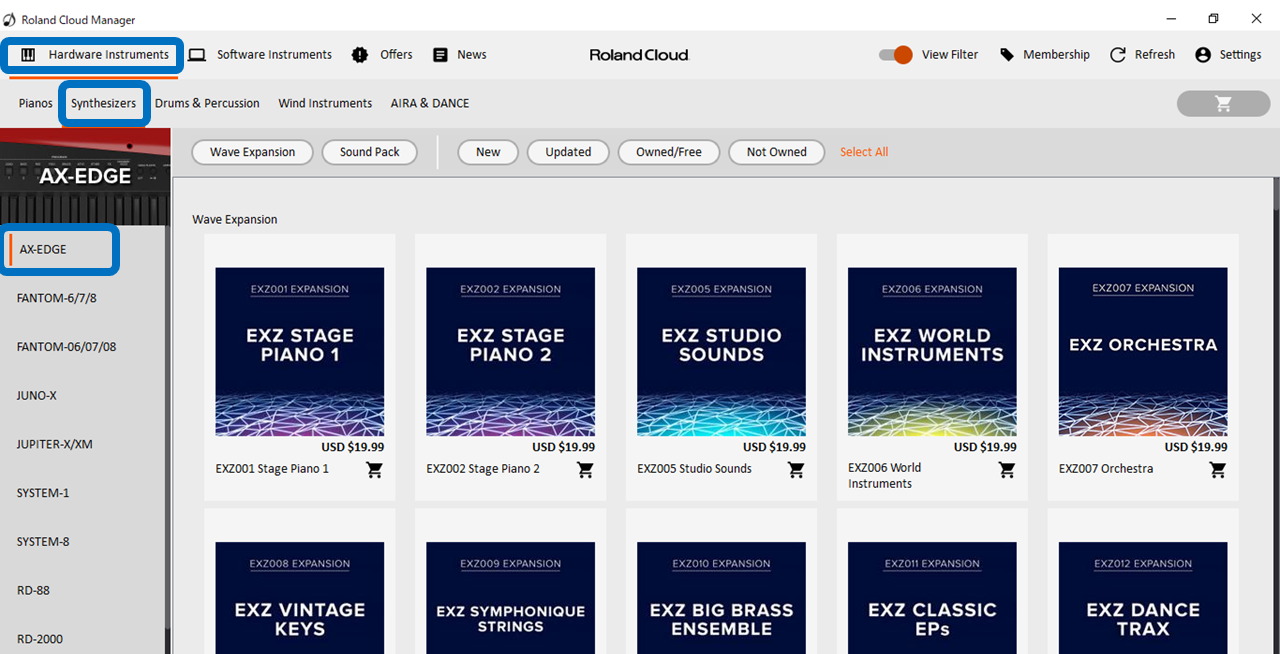This screenshot has height=654, width=1280.
Task: Select the Updated filter pill
Action: click(568, 152)
